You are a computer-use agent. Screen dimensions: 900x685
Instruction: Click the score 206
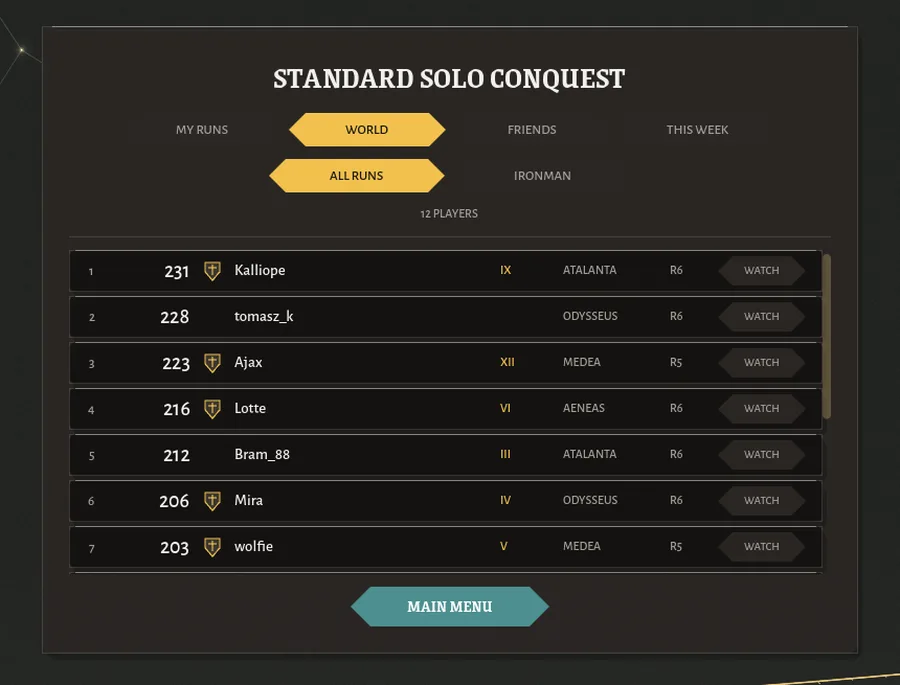[x=174, y=501]
